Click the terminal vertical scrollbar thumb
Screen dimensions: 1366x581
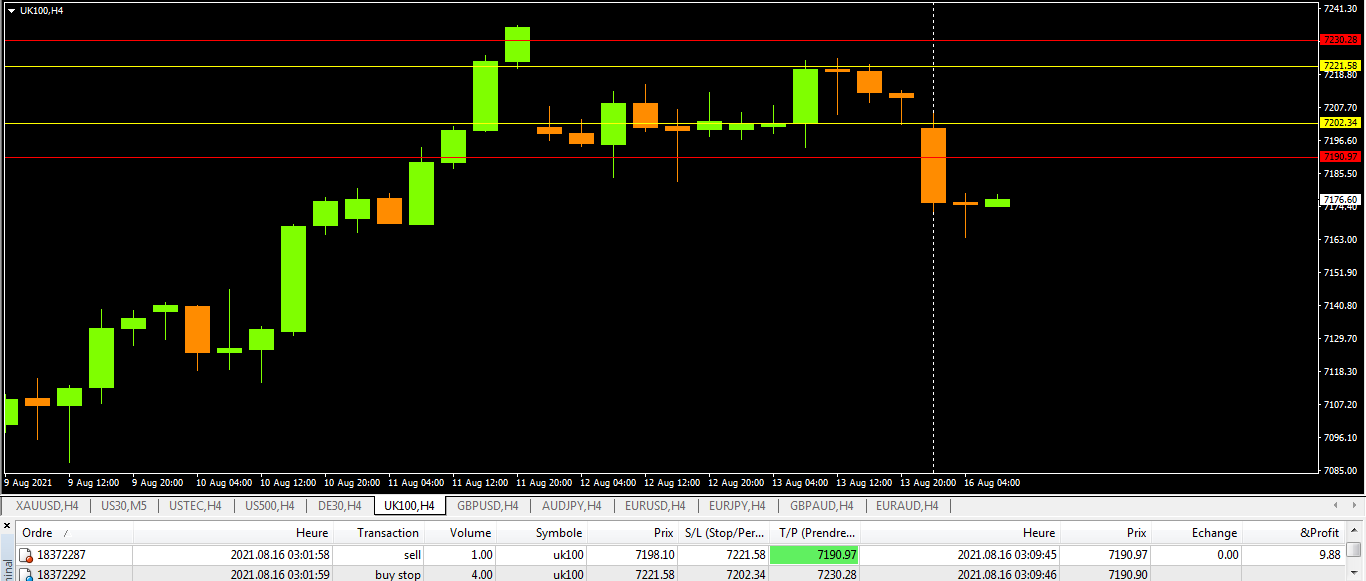tap(1353, 550)
